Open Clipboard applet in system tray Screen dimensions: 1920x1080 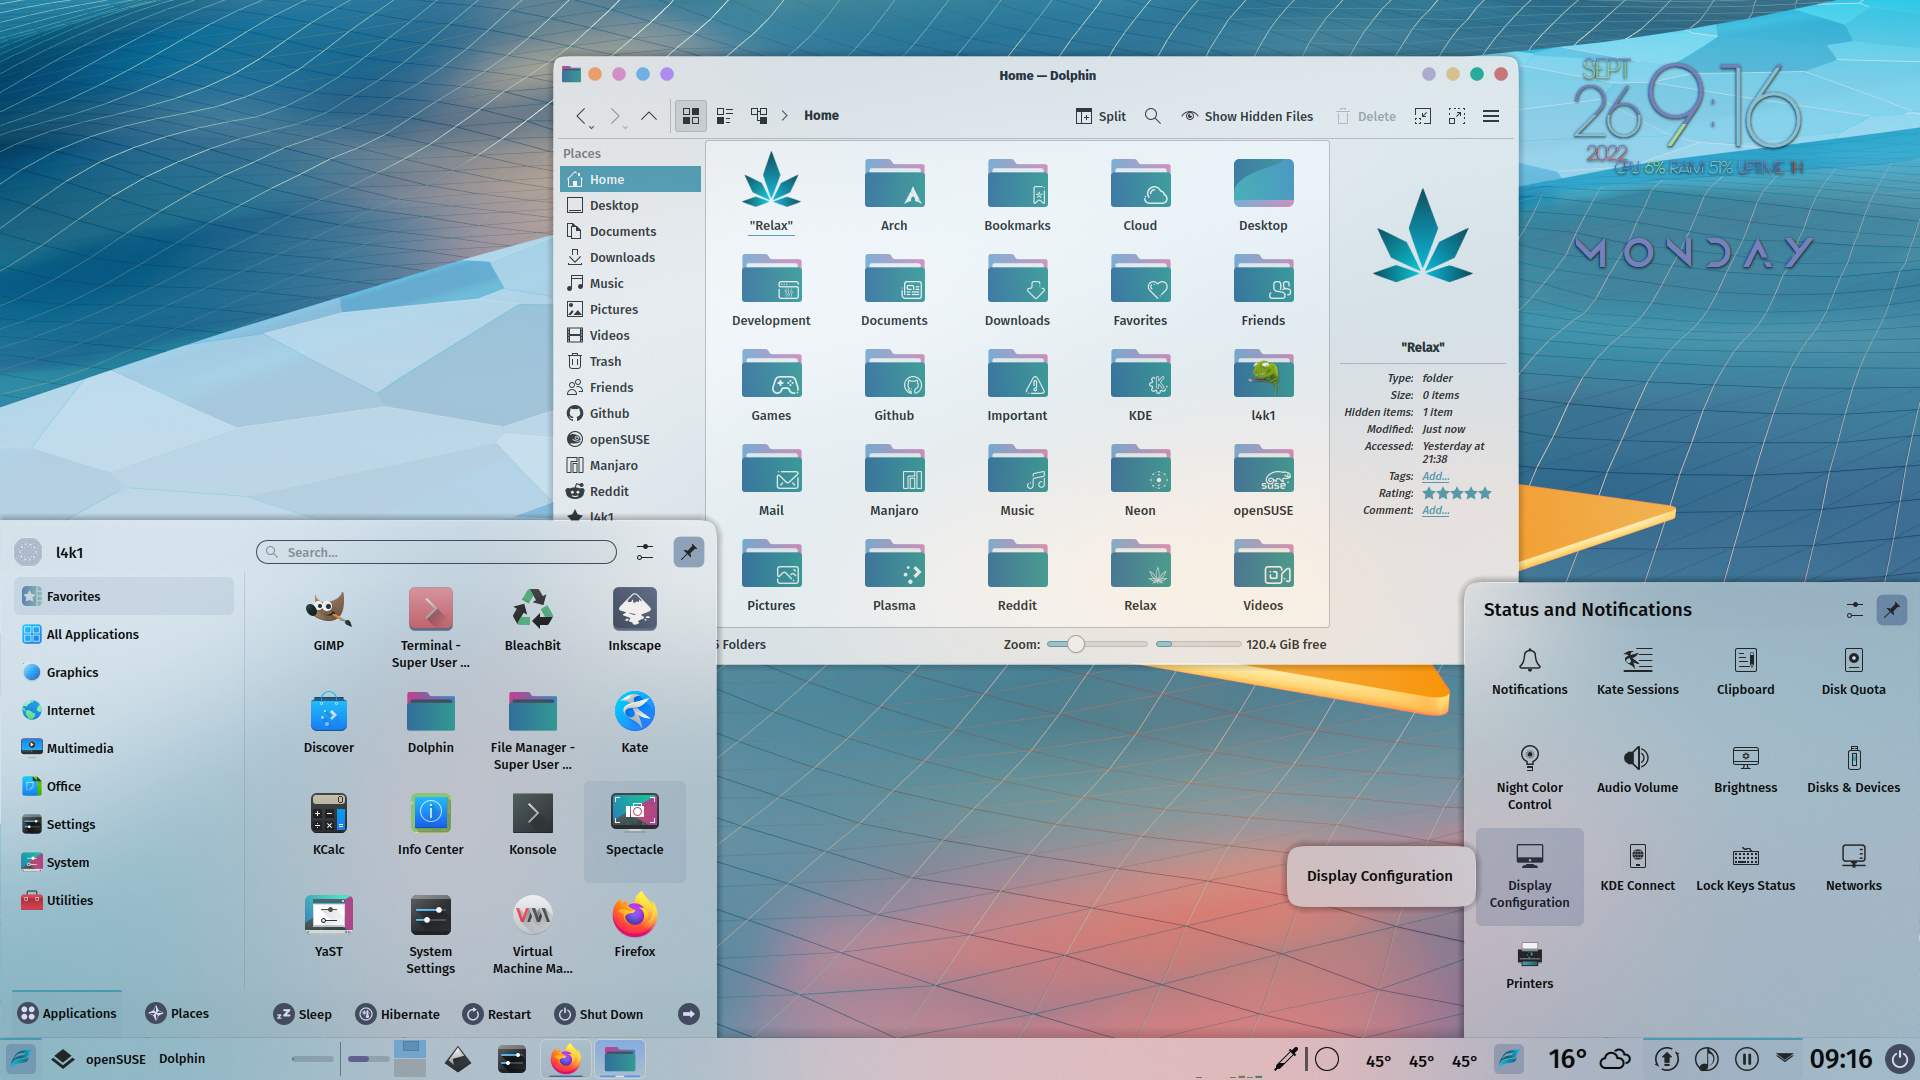click(x=1745, y=671)
